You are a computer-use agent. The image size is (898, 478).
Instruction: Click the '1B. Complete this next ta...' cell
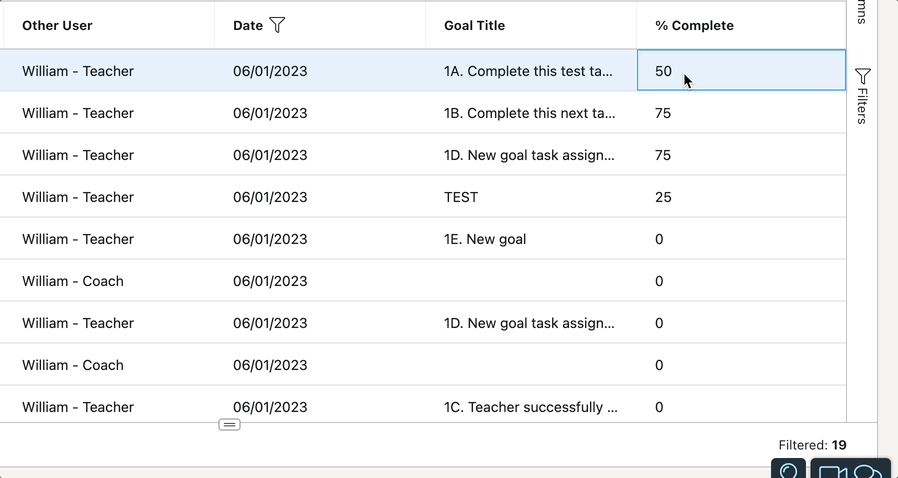tap(529, 113)
